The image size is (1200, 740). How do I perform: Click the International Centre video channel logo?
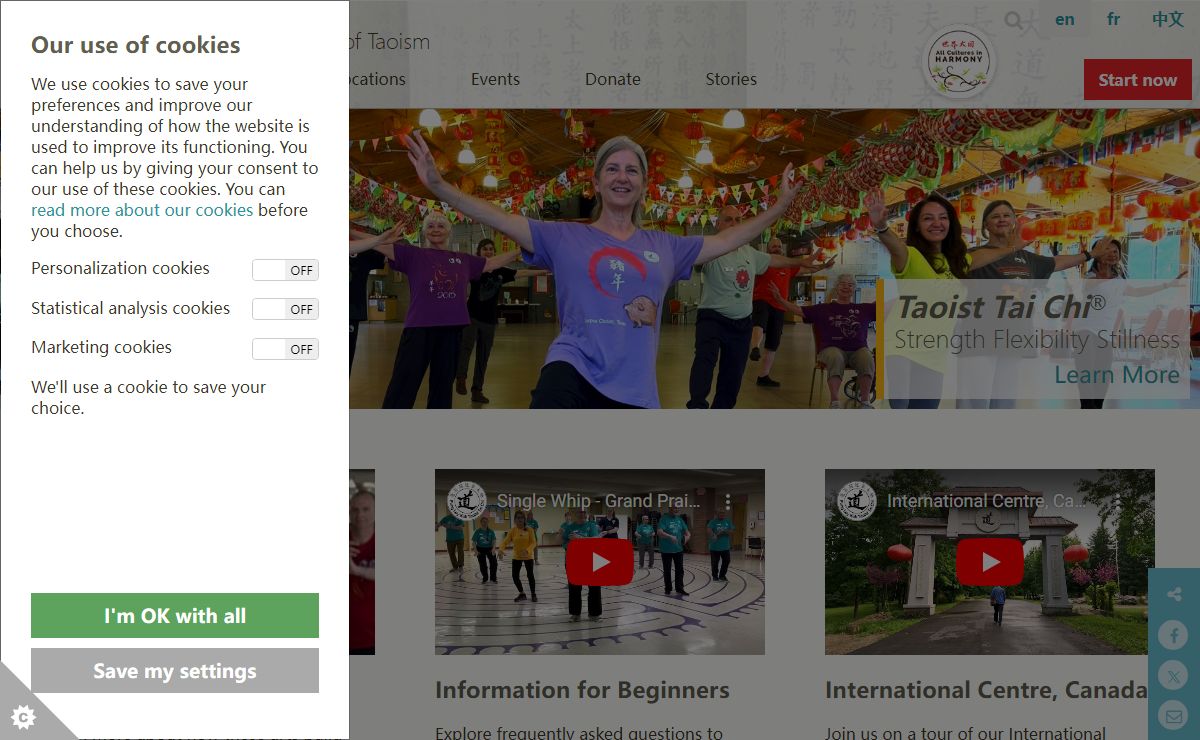point(857,500)
